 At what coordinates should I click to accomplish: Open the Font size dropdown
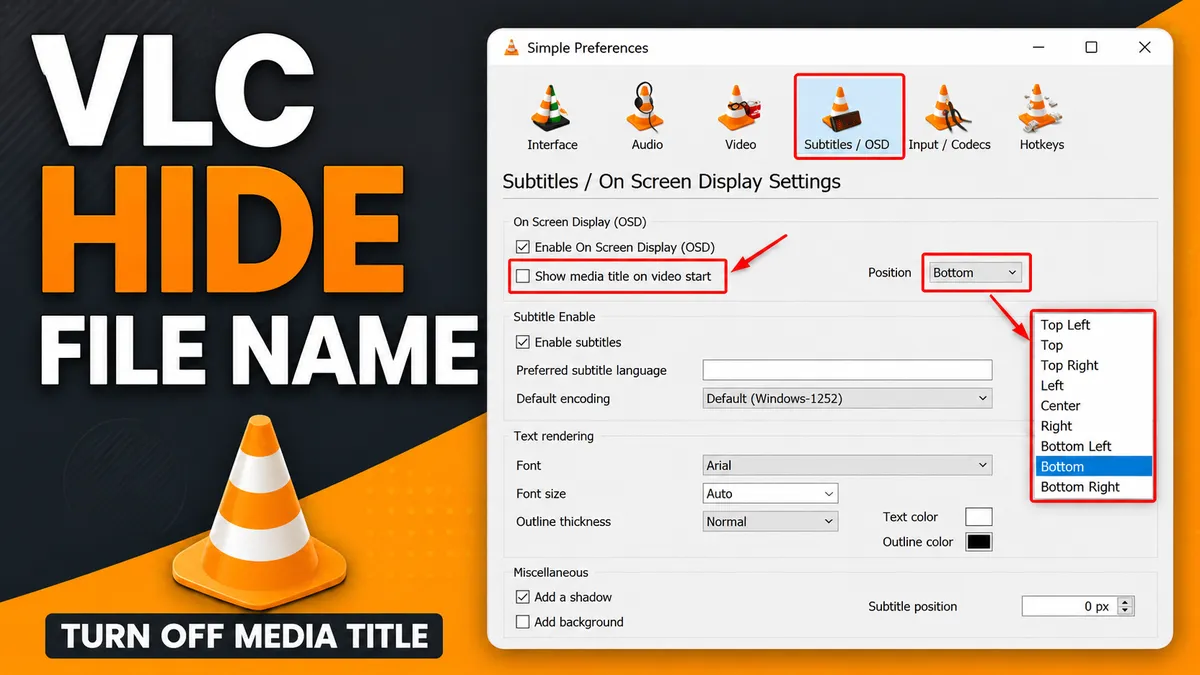771,493
